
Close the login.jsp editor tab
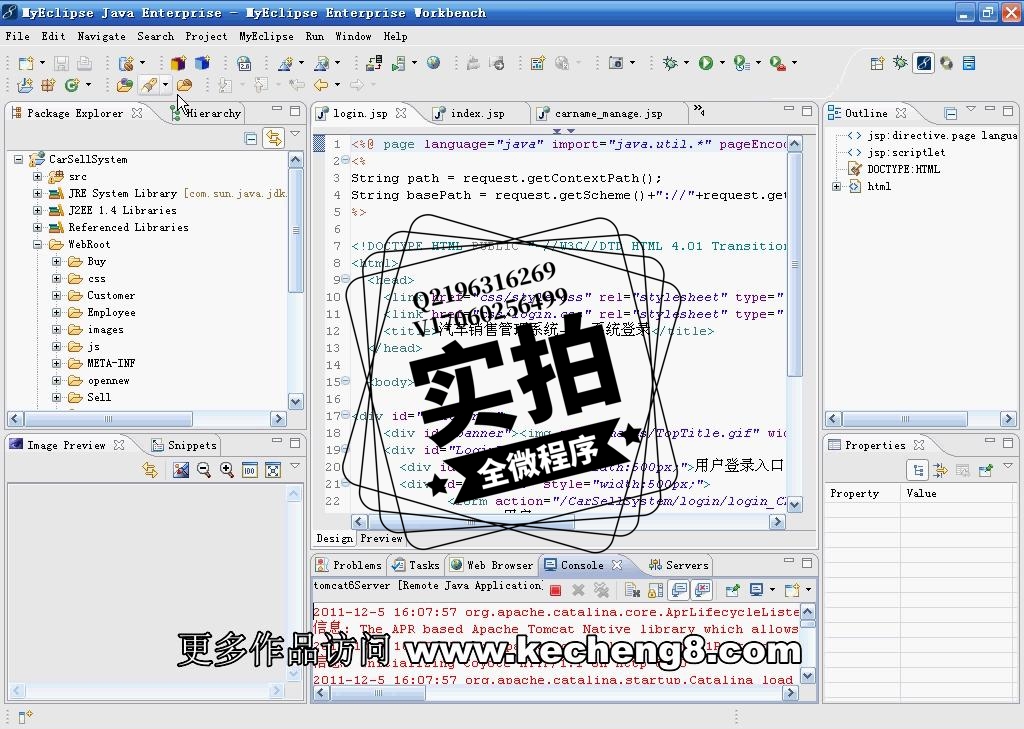(x=401, y=113)
